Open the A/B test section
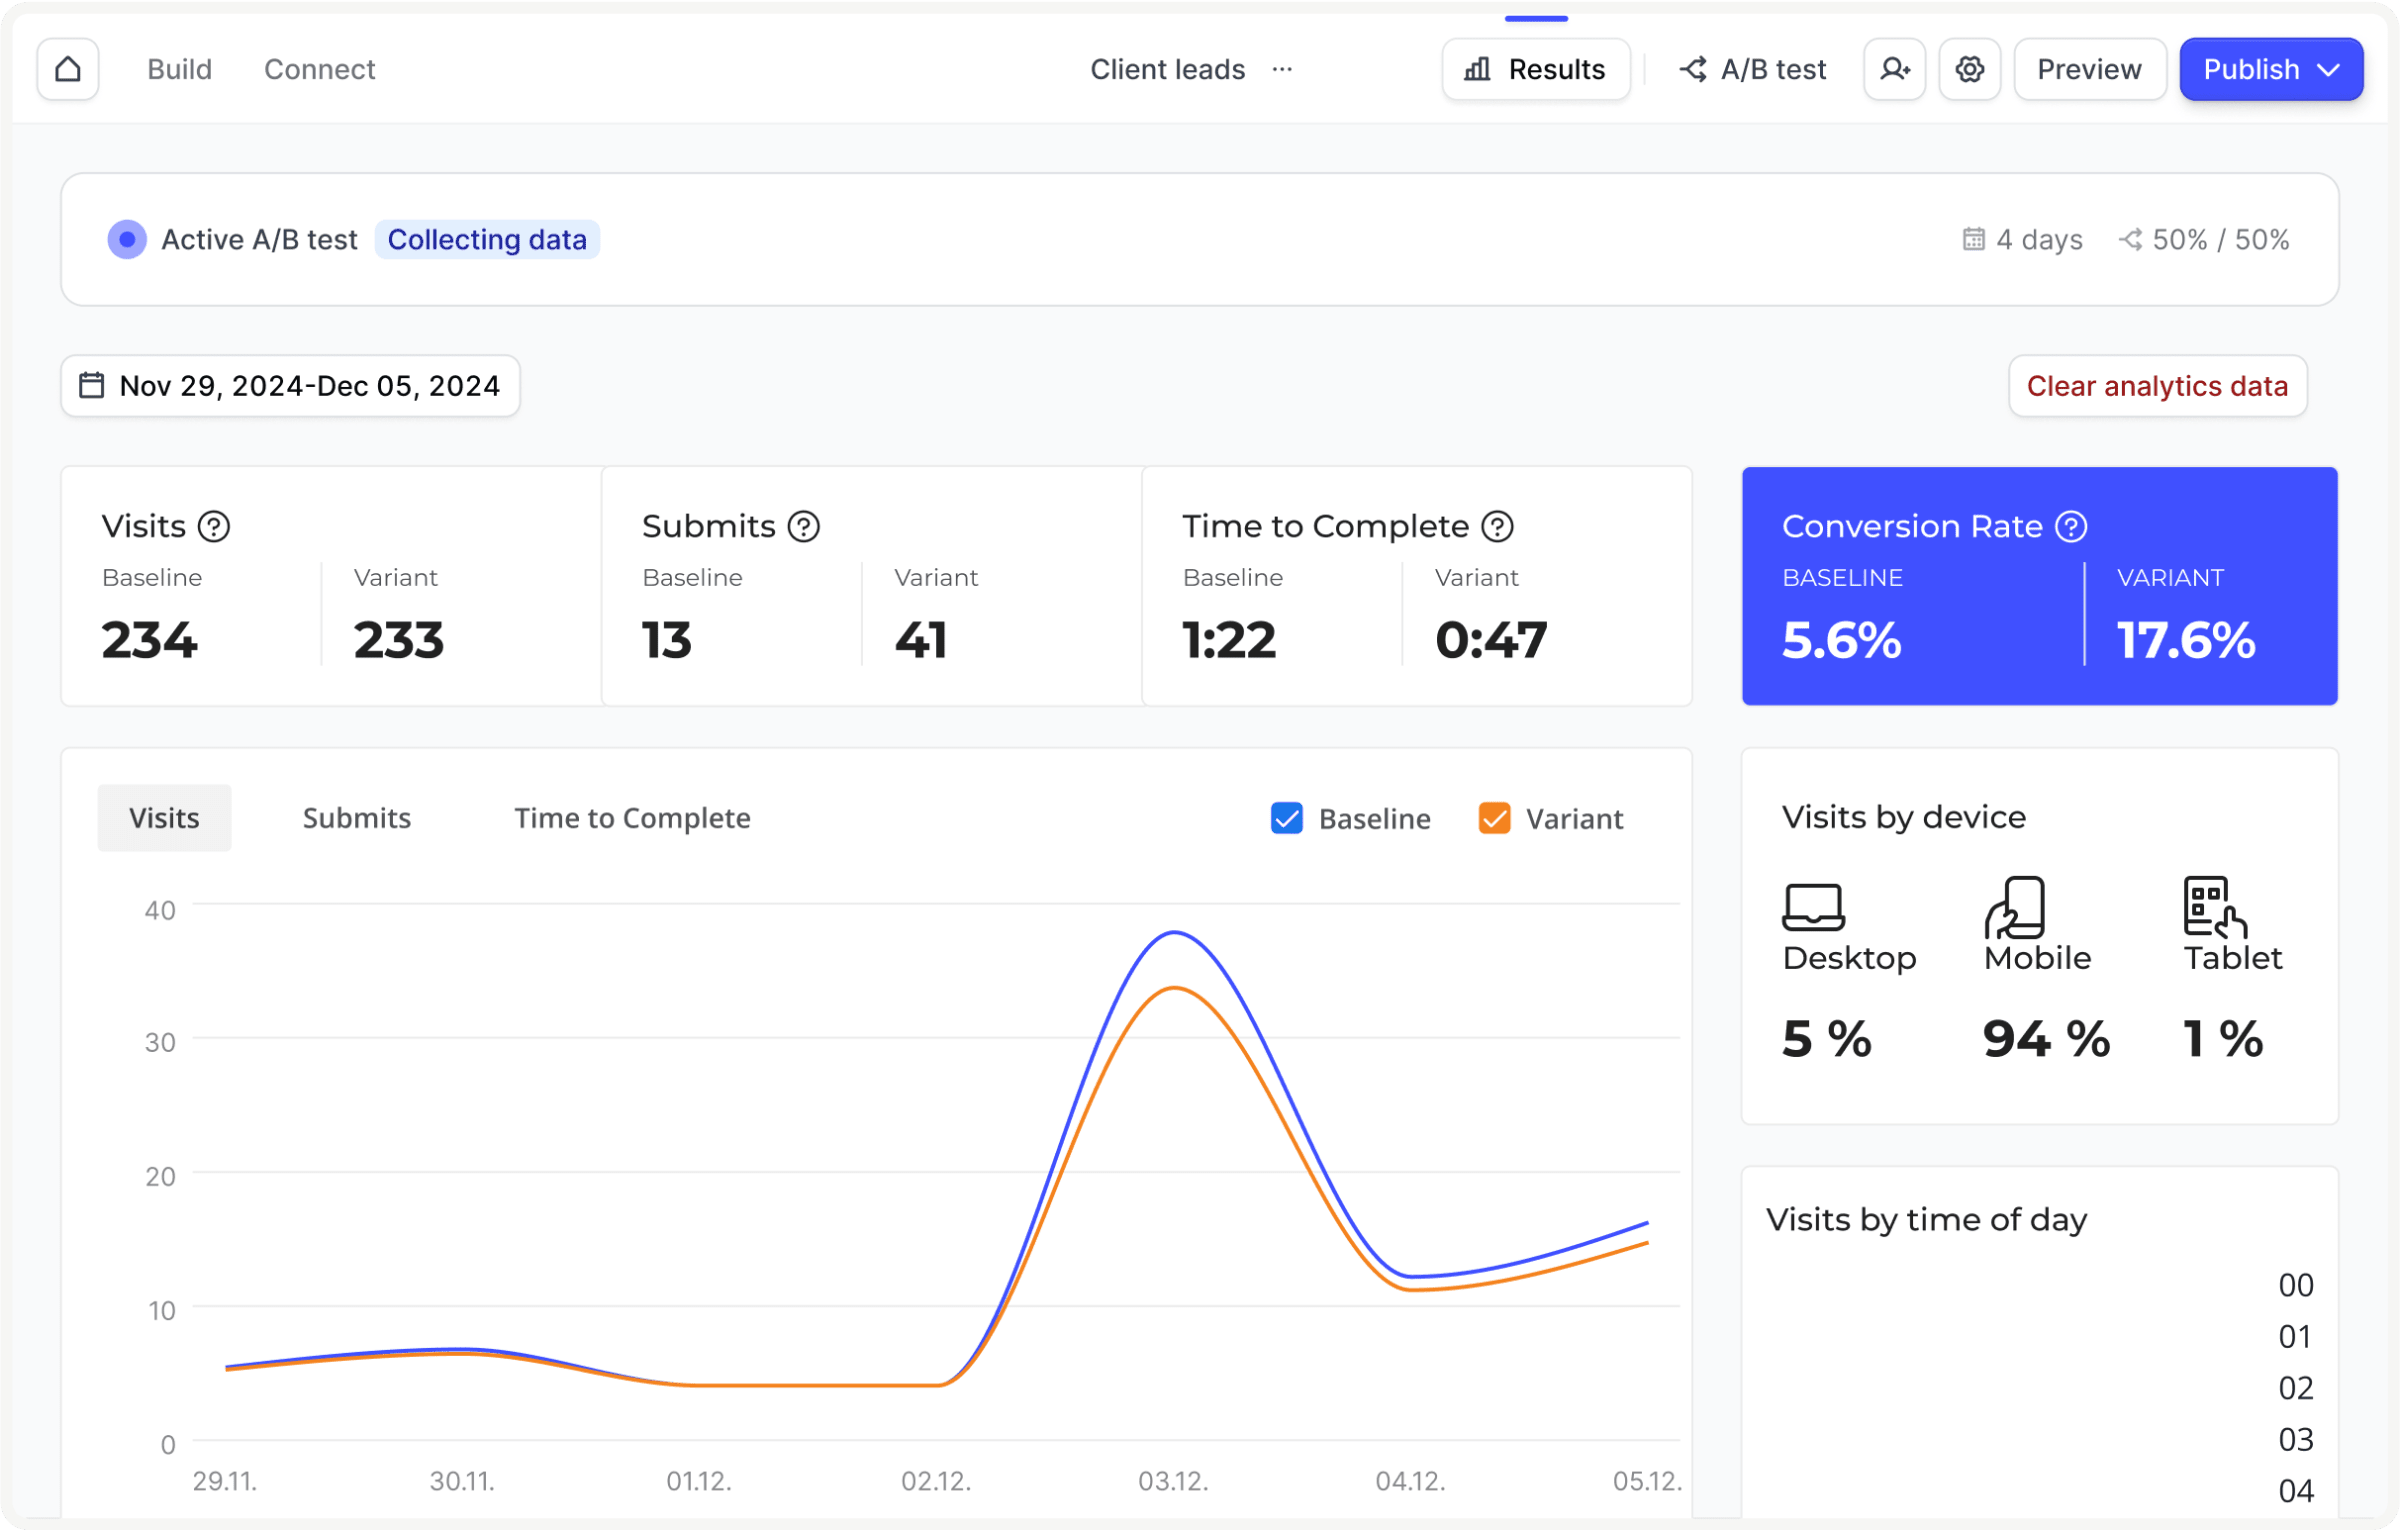 click(x=1753, y=69)
